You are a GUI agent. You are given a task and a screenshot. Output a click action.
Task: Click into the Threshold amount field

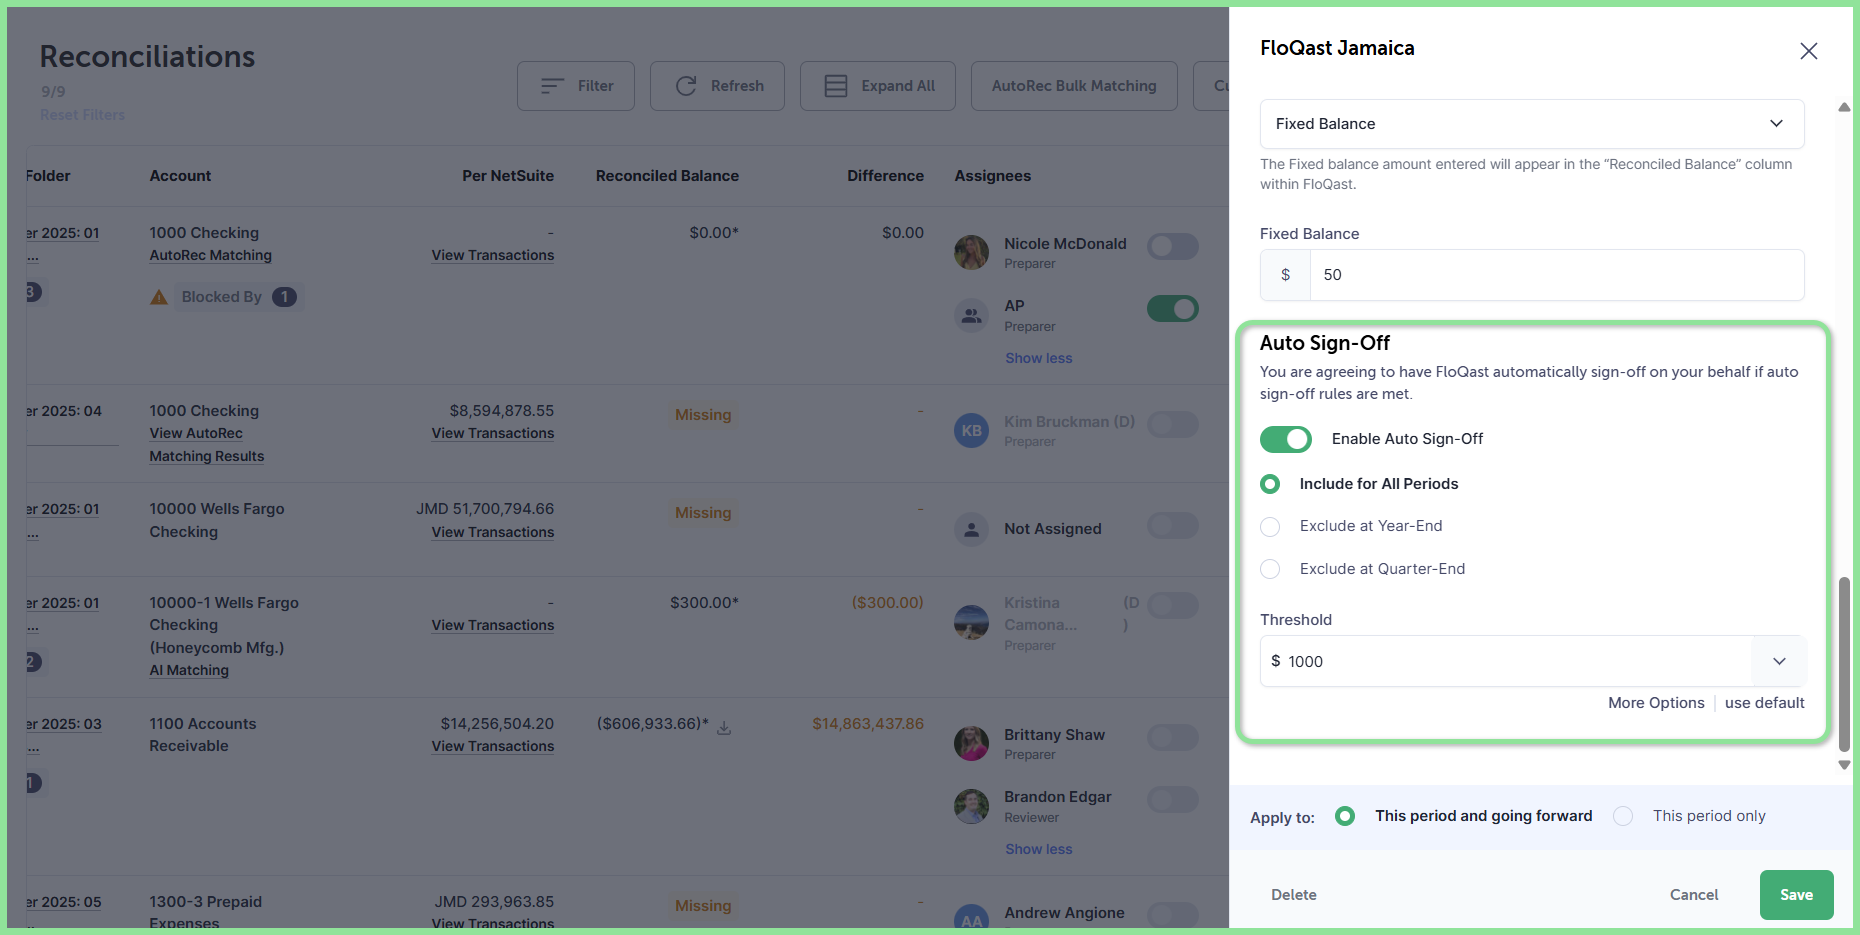(1506, 661)
